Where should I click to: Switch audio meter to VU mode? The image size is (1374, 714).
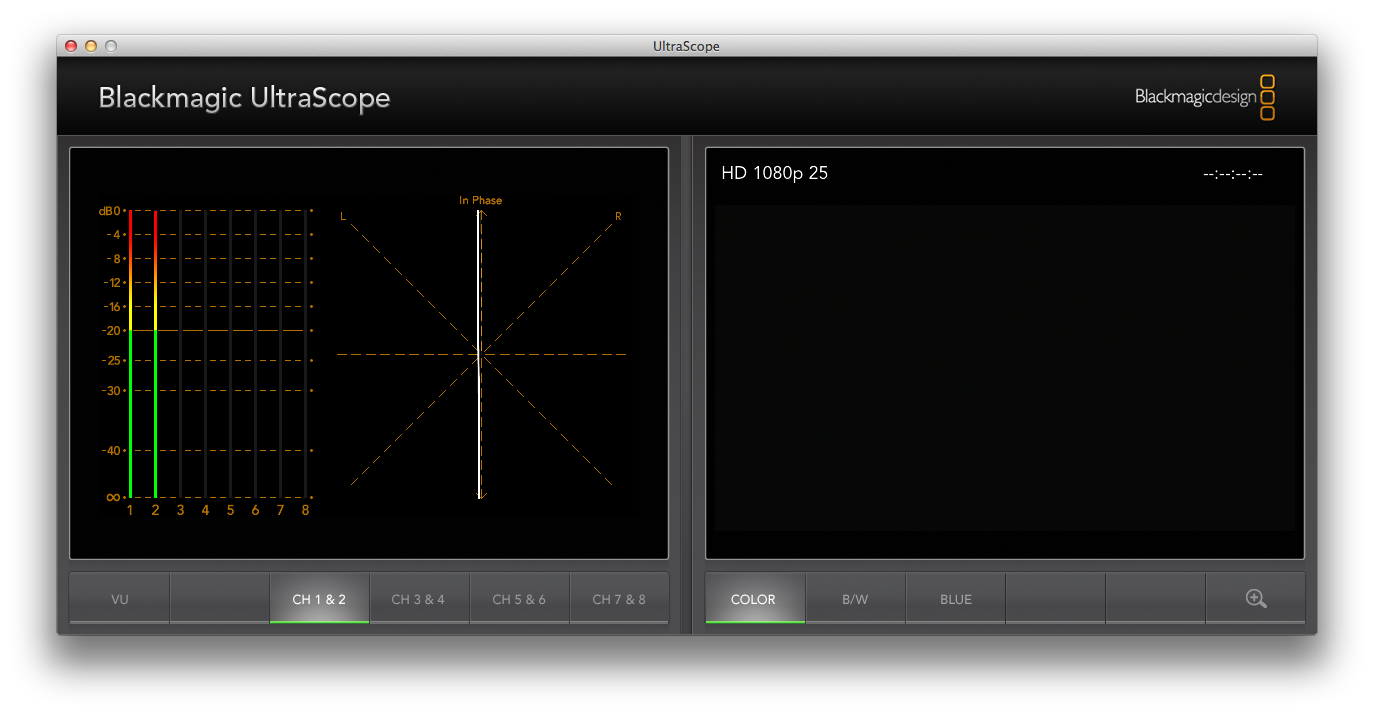(x=120, y=598)
